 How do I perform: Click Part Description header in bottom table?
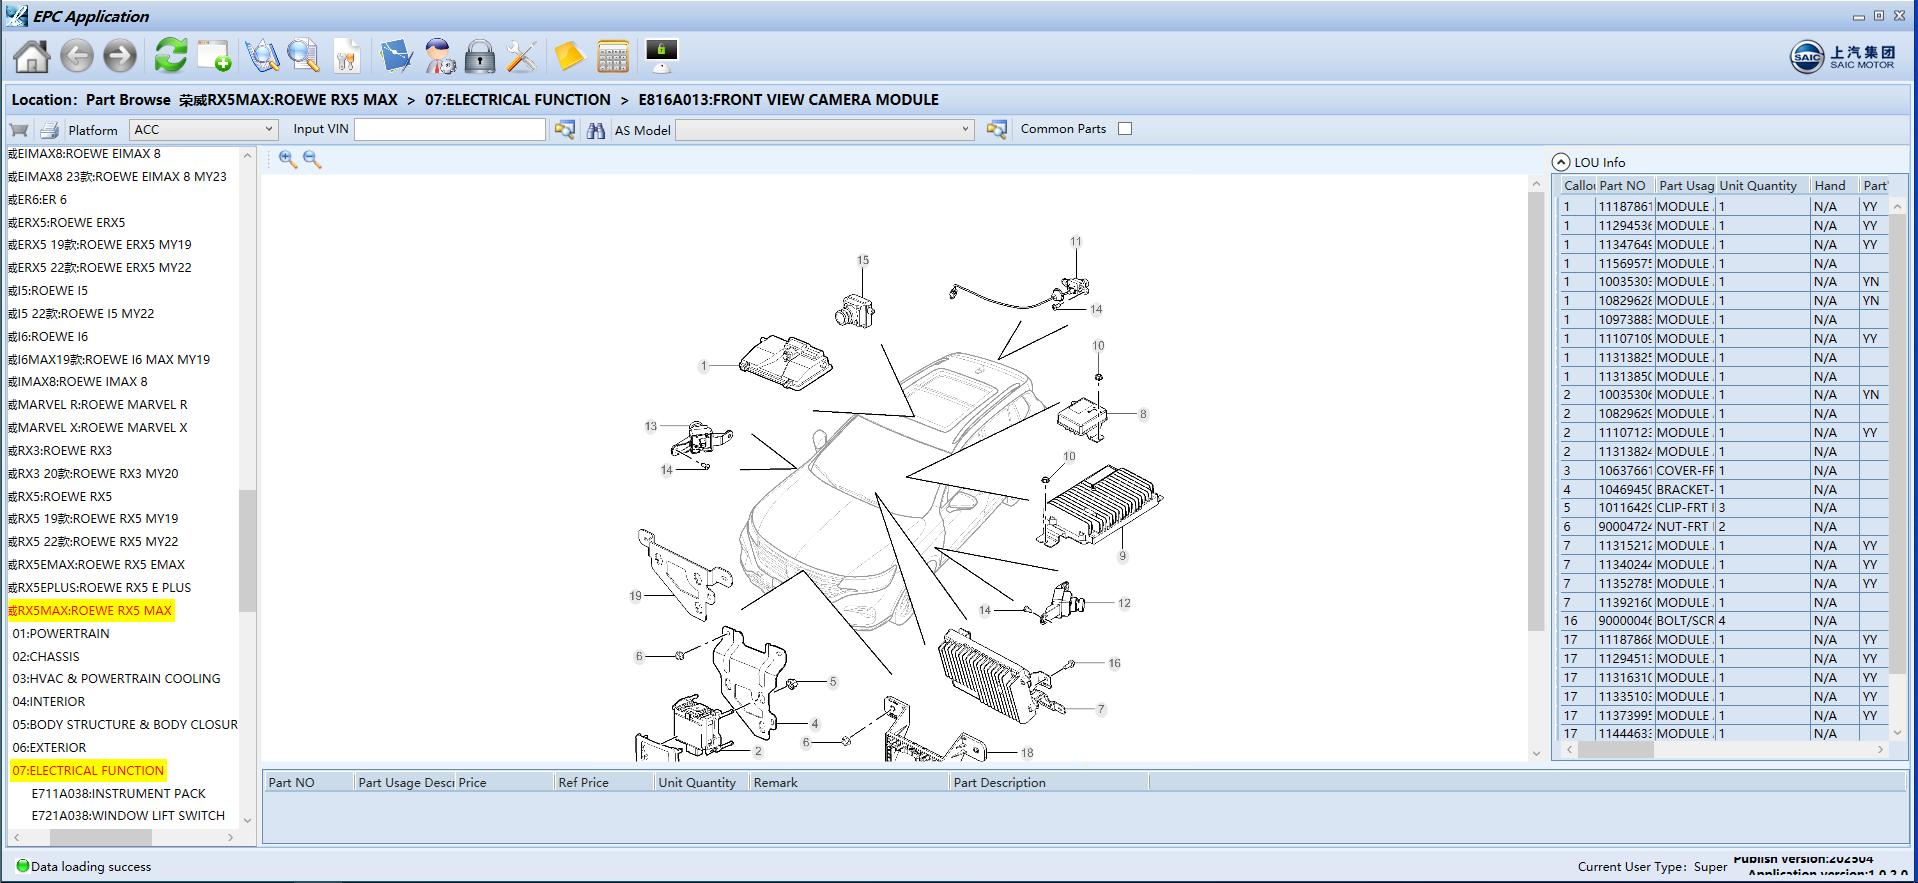pos(1048,782)
